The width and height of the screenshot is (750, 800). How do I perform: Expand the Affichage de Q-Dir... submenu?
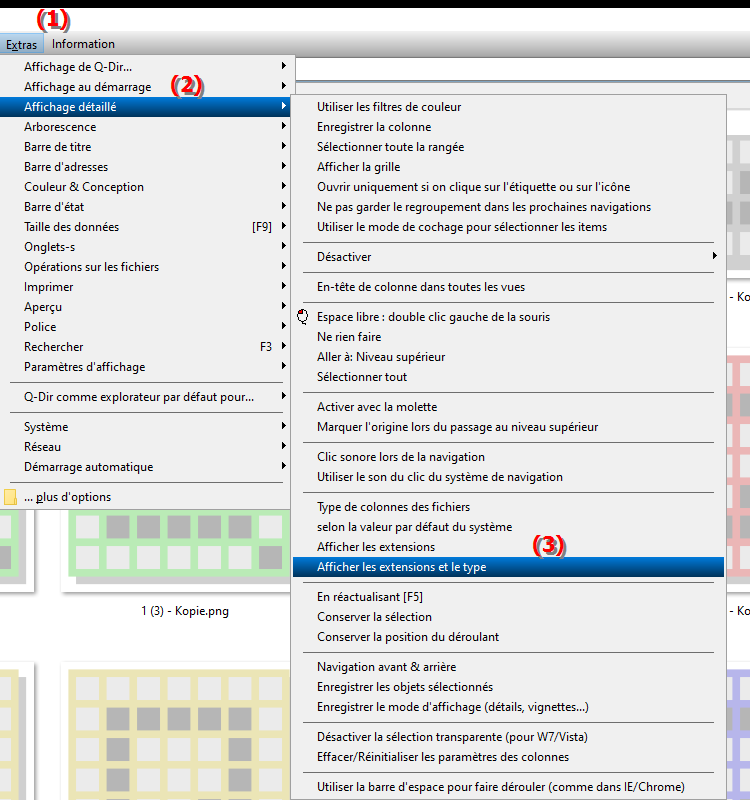(x=145, y=67)
